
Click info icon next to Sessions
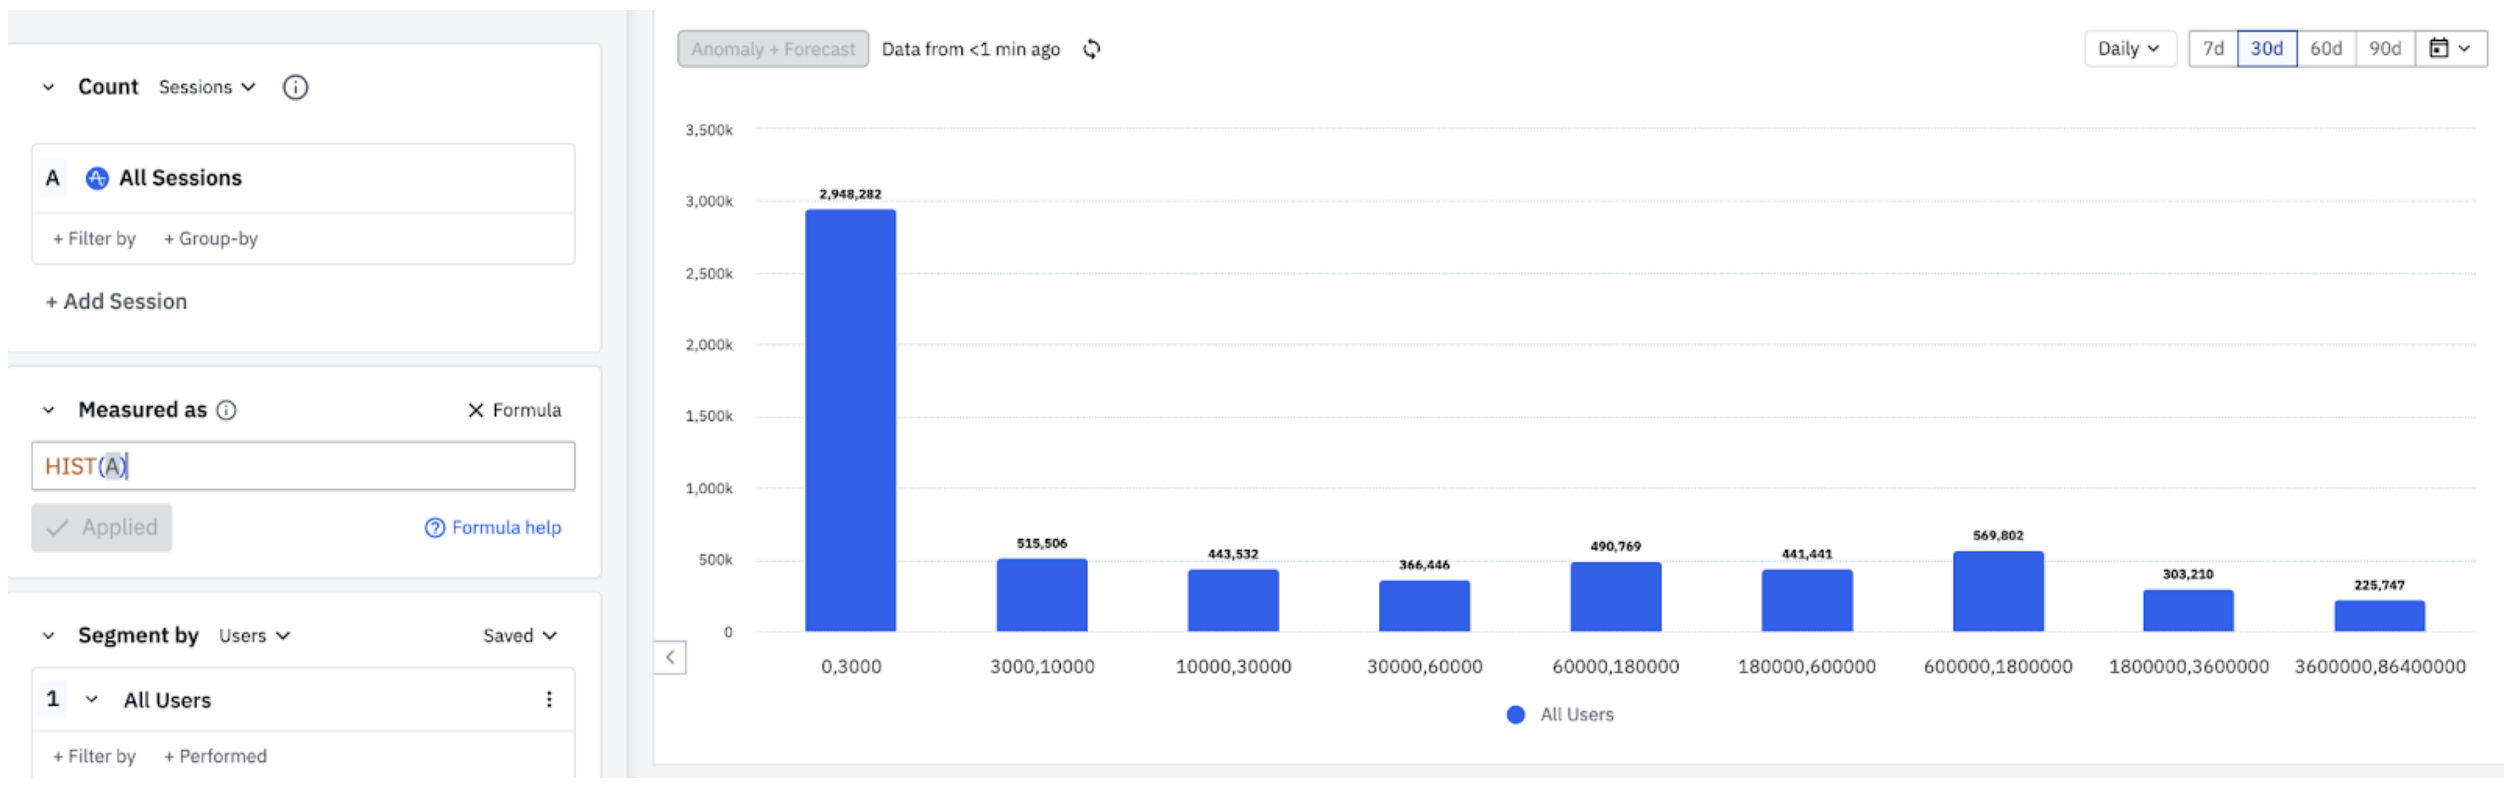[x=295, y=88]
